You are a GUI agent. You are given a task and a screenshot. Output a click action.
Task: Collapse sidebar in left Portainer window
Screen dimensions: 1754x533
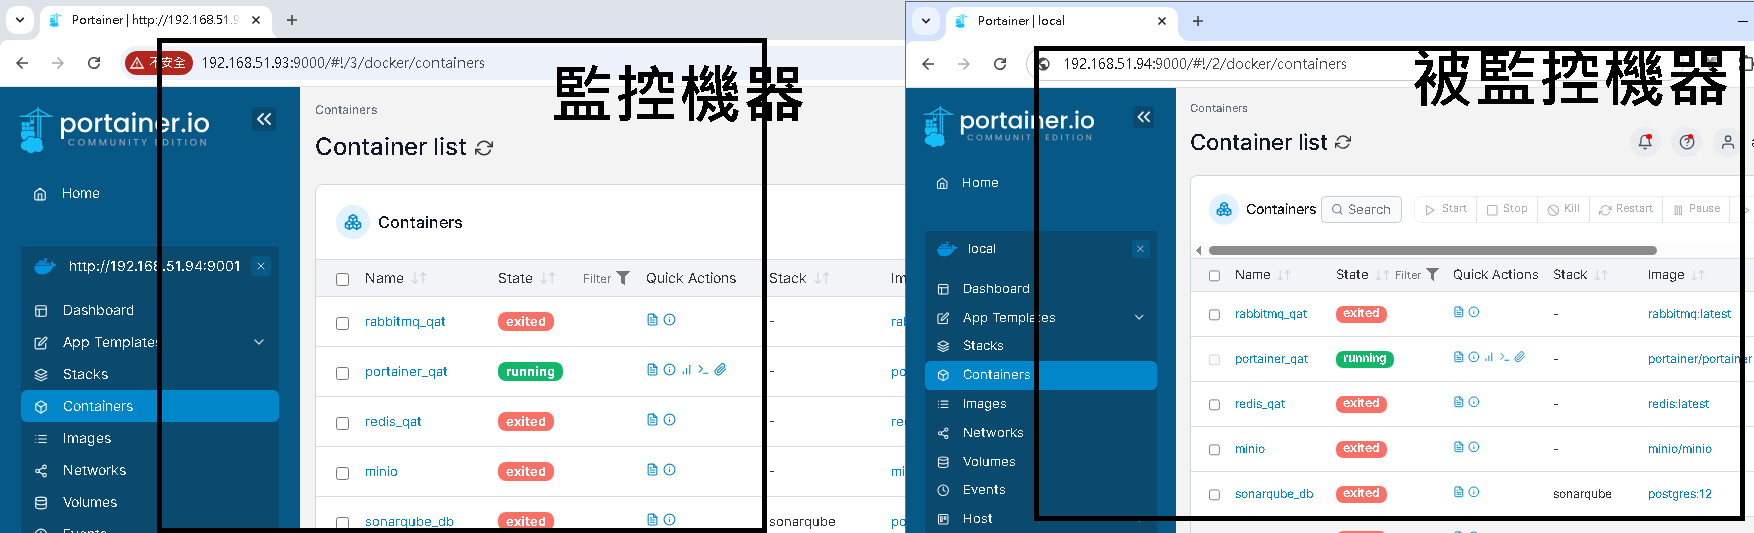(264, 119)
